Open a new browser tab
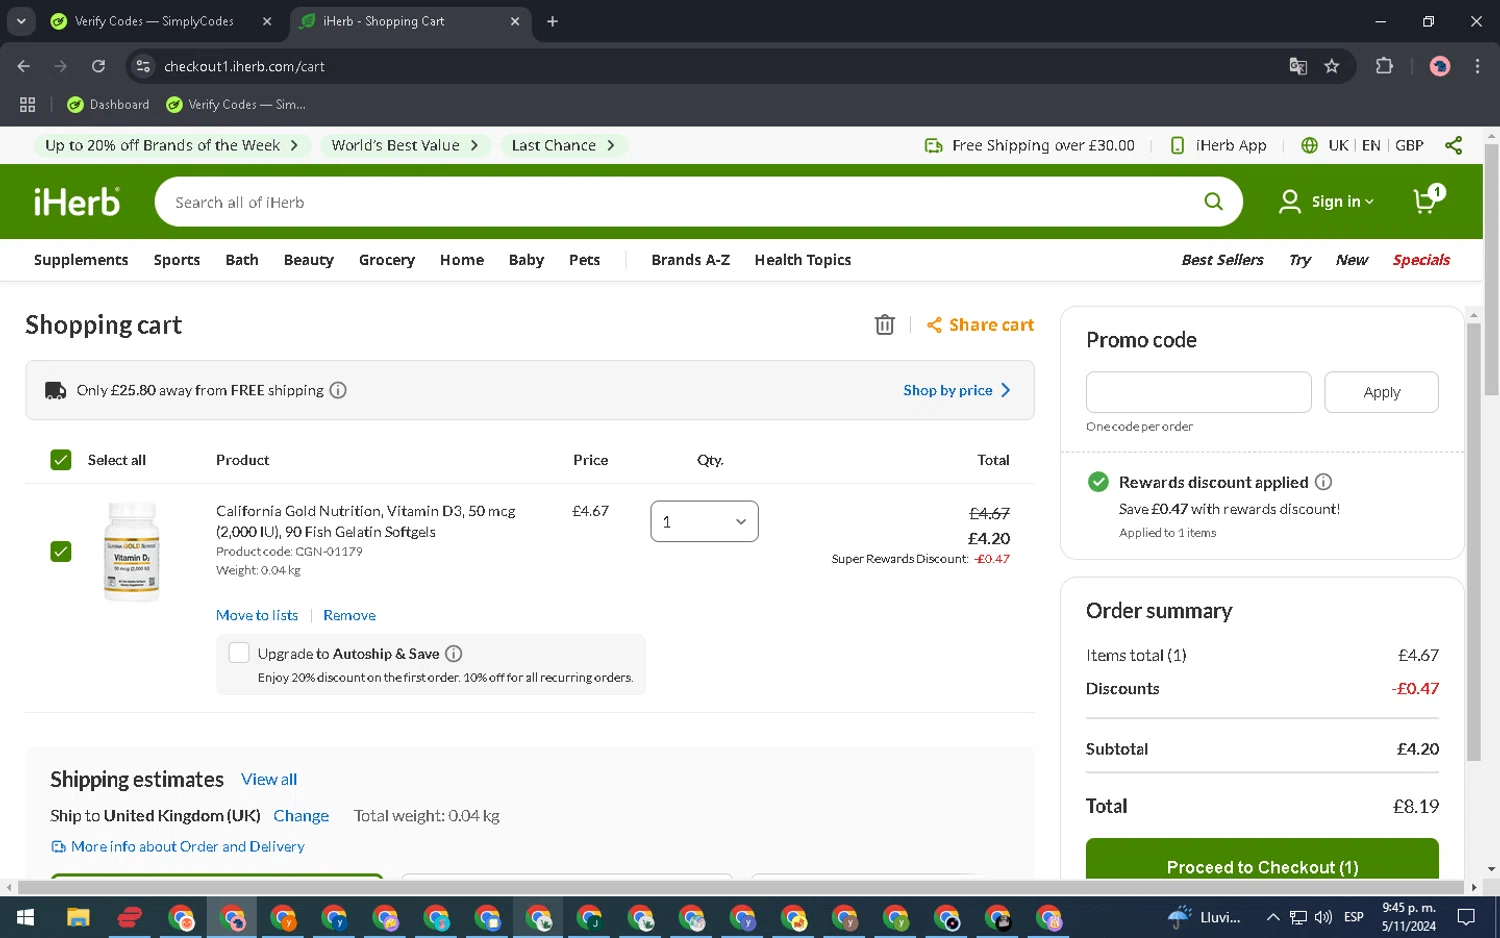 (552, 21)
